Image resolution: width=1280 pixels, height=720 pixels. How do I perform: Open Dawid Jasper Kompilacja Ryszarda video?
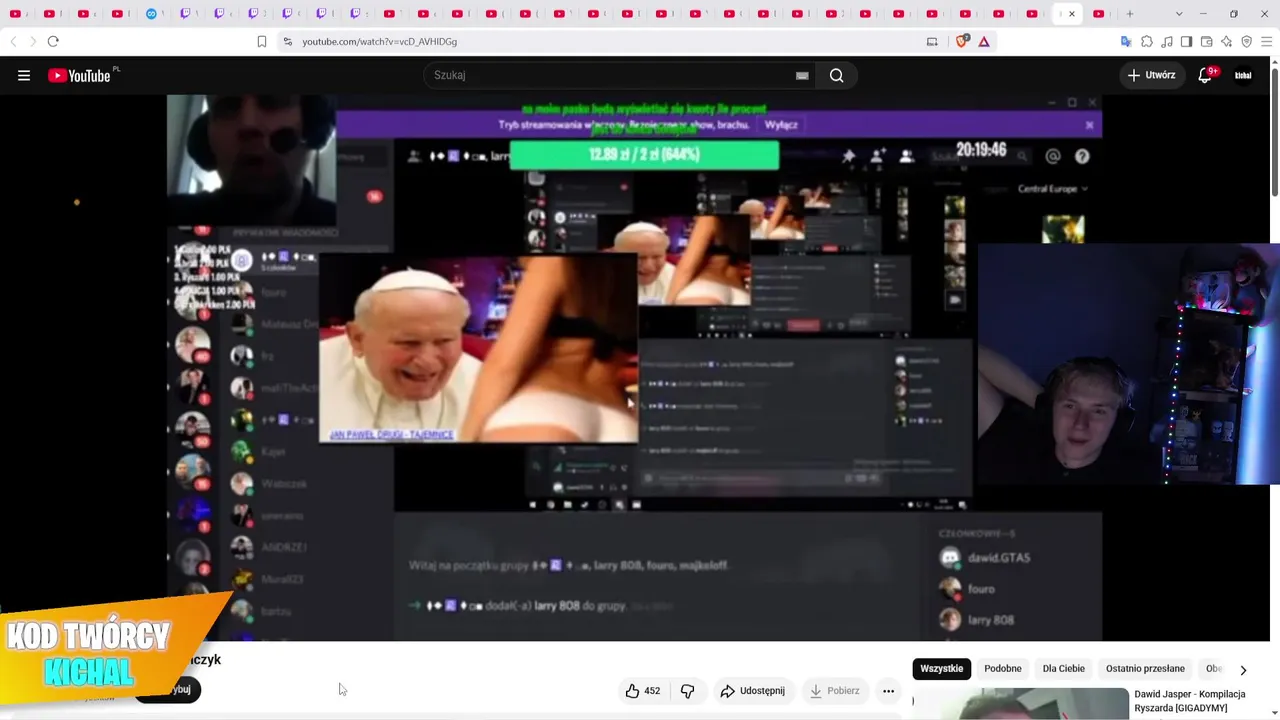click(1190, 701)
